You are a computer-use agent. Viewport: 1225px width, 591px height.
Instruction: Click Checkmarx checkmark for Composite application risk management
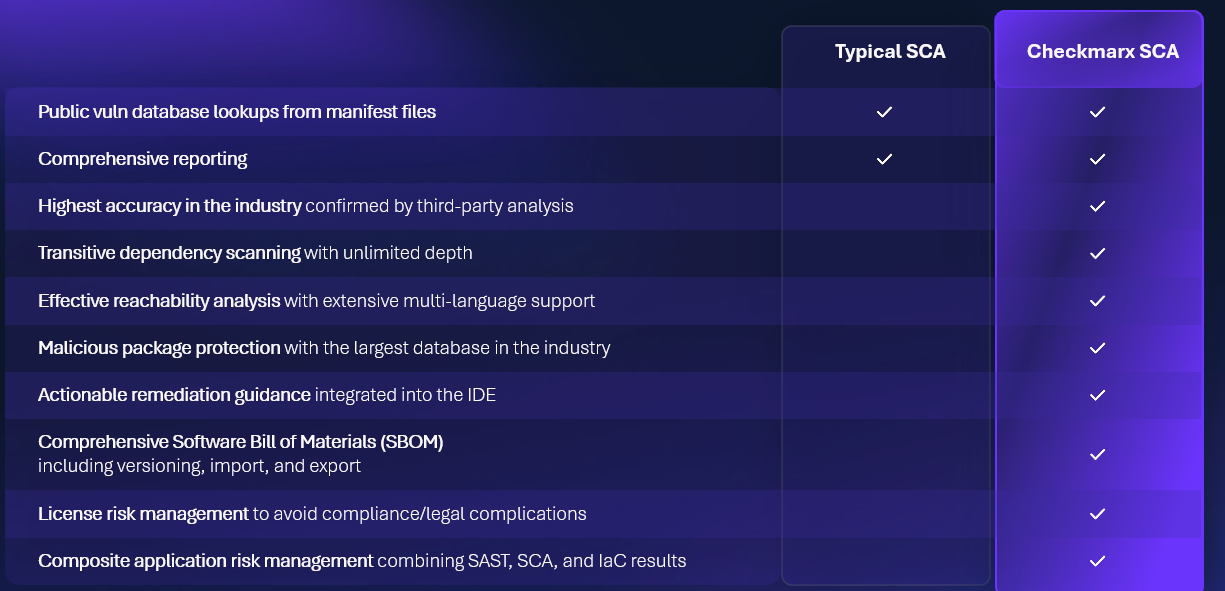click(x=1097, y=561)
